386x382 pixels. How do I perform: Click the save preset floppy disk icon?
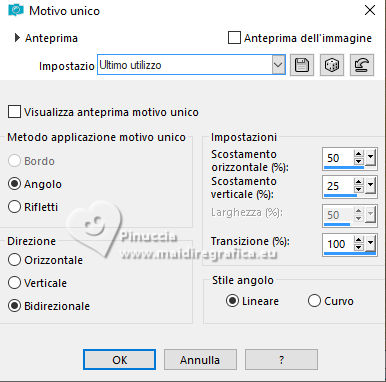[302, 65]
